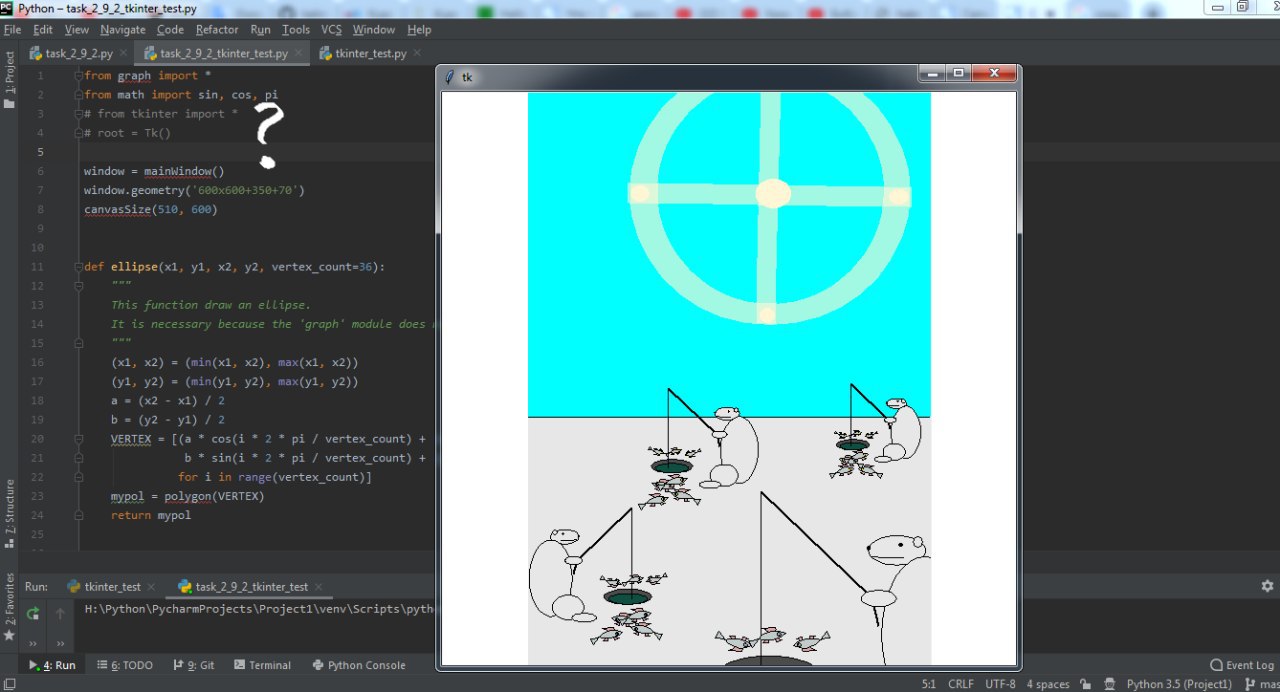Close the task_2_9_2.py editor tab
This screenshot has width=1280, height=692.
coord(123,54)
